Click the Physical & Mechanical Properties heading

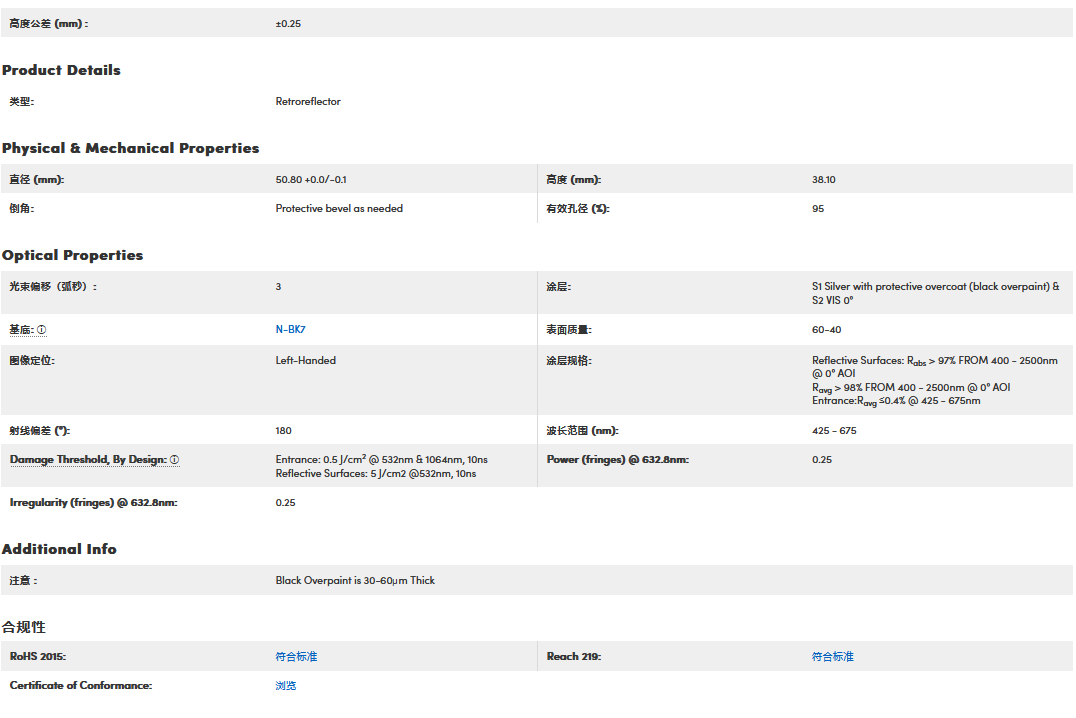point(130,148)
